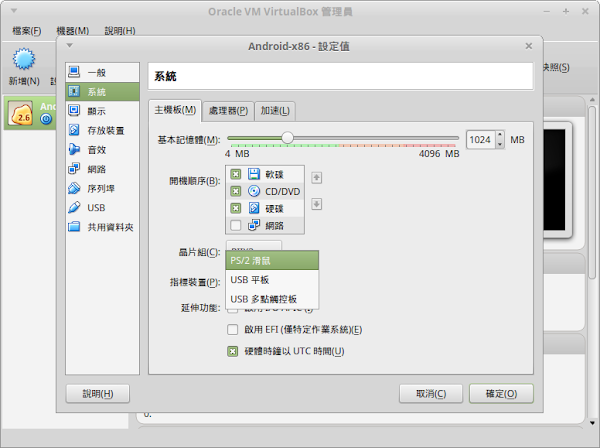Image resolution: width=600 pixels, height=448 pixels.
Task: Open main window menu arrow in title bar
Action: 14,11
